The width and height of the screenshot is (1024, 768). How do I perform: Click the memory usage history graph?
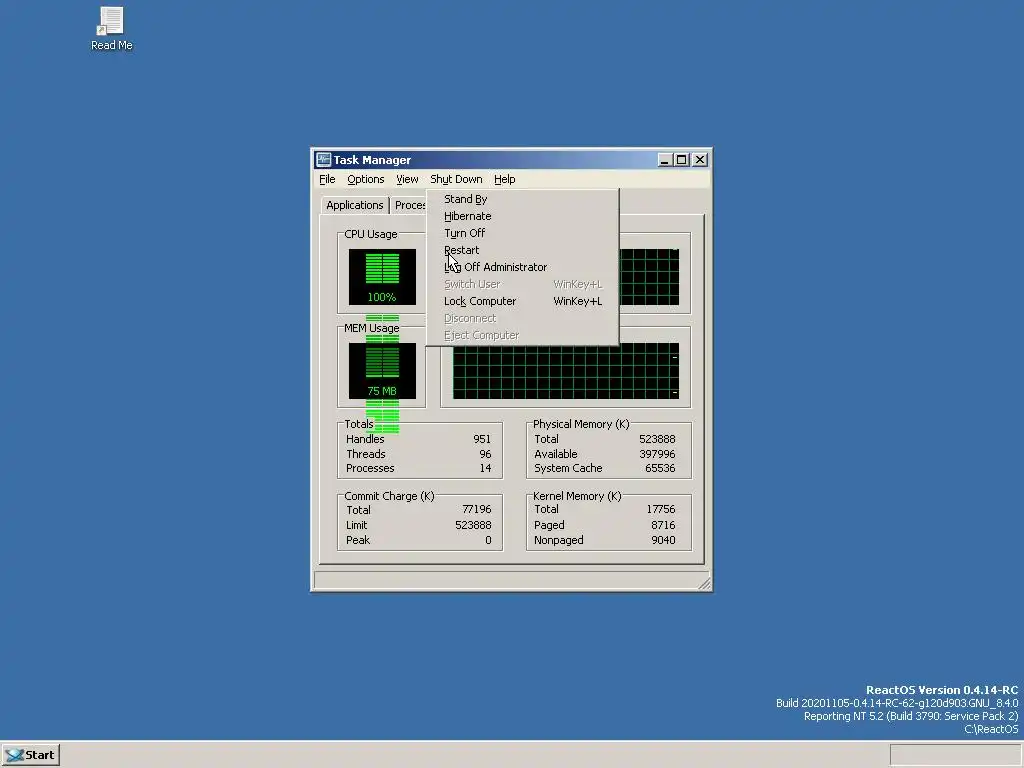pos(566,371)
